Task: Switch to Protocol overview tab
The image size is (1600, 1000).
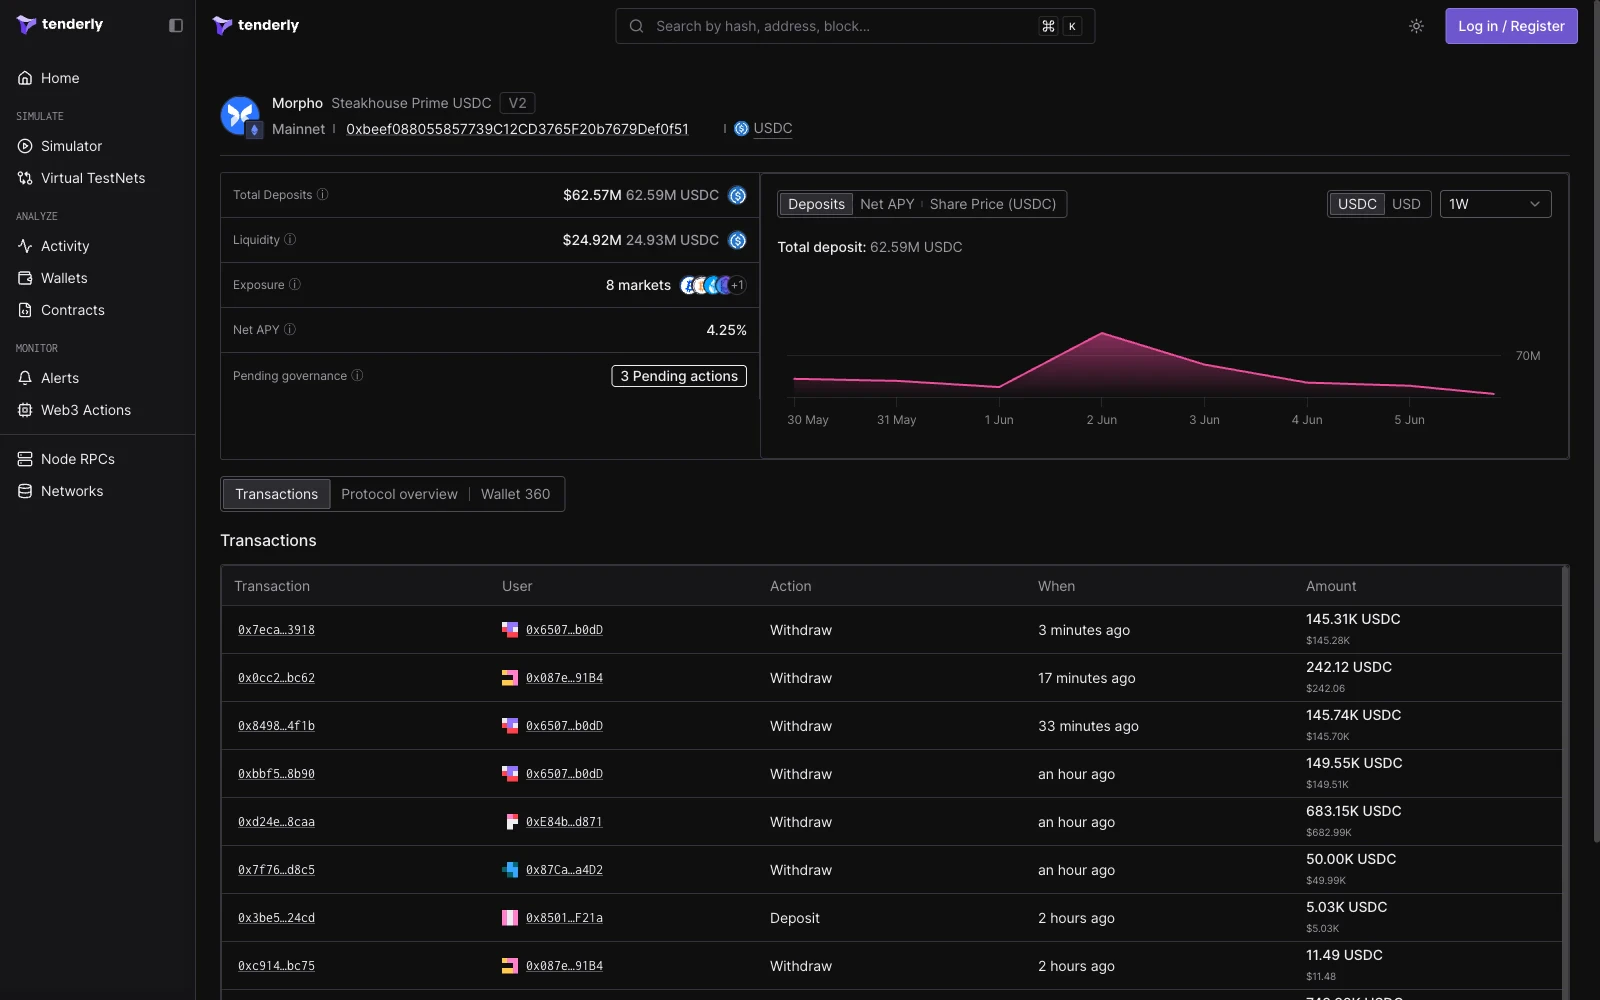Action: (399, 494)
